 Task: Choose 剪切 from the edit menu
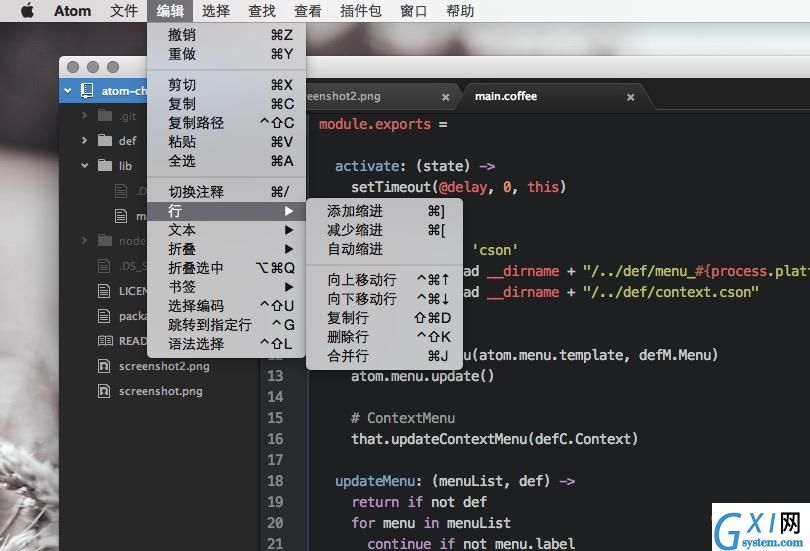pyautogui.click(x=226, y=85)
